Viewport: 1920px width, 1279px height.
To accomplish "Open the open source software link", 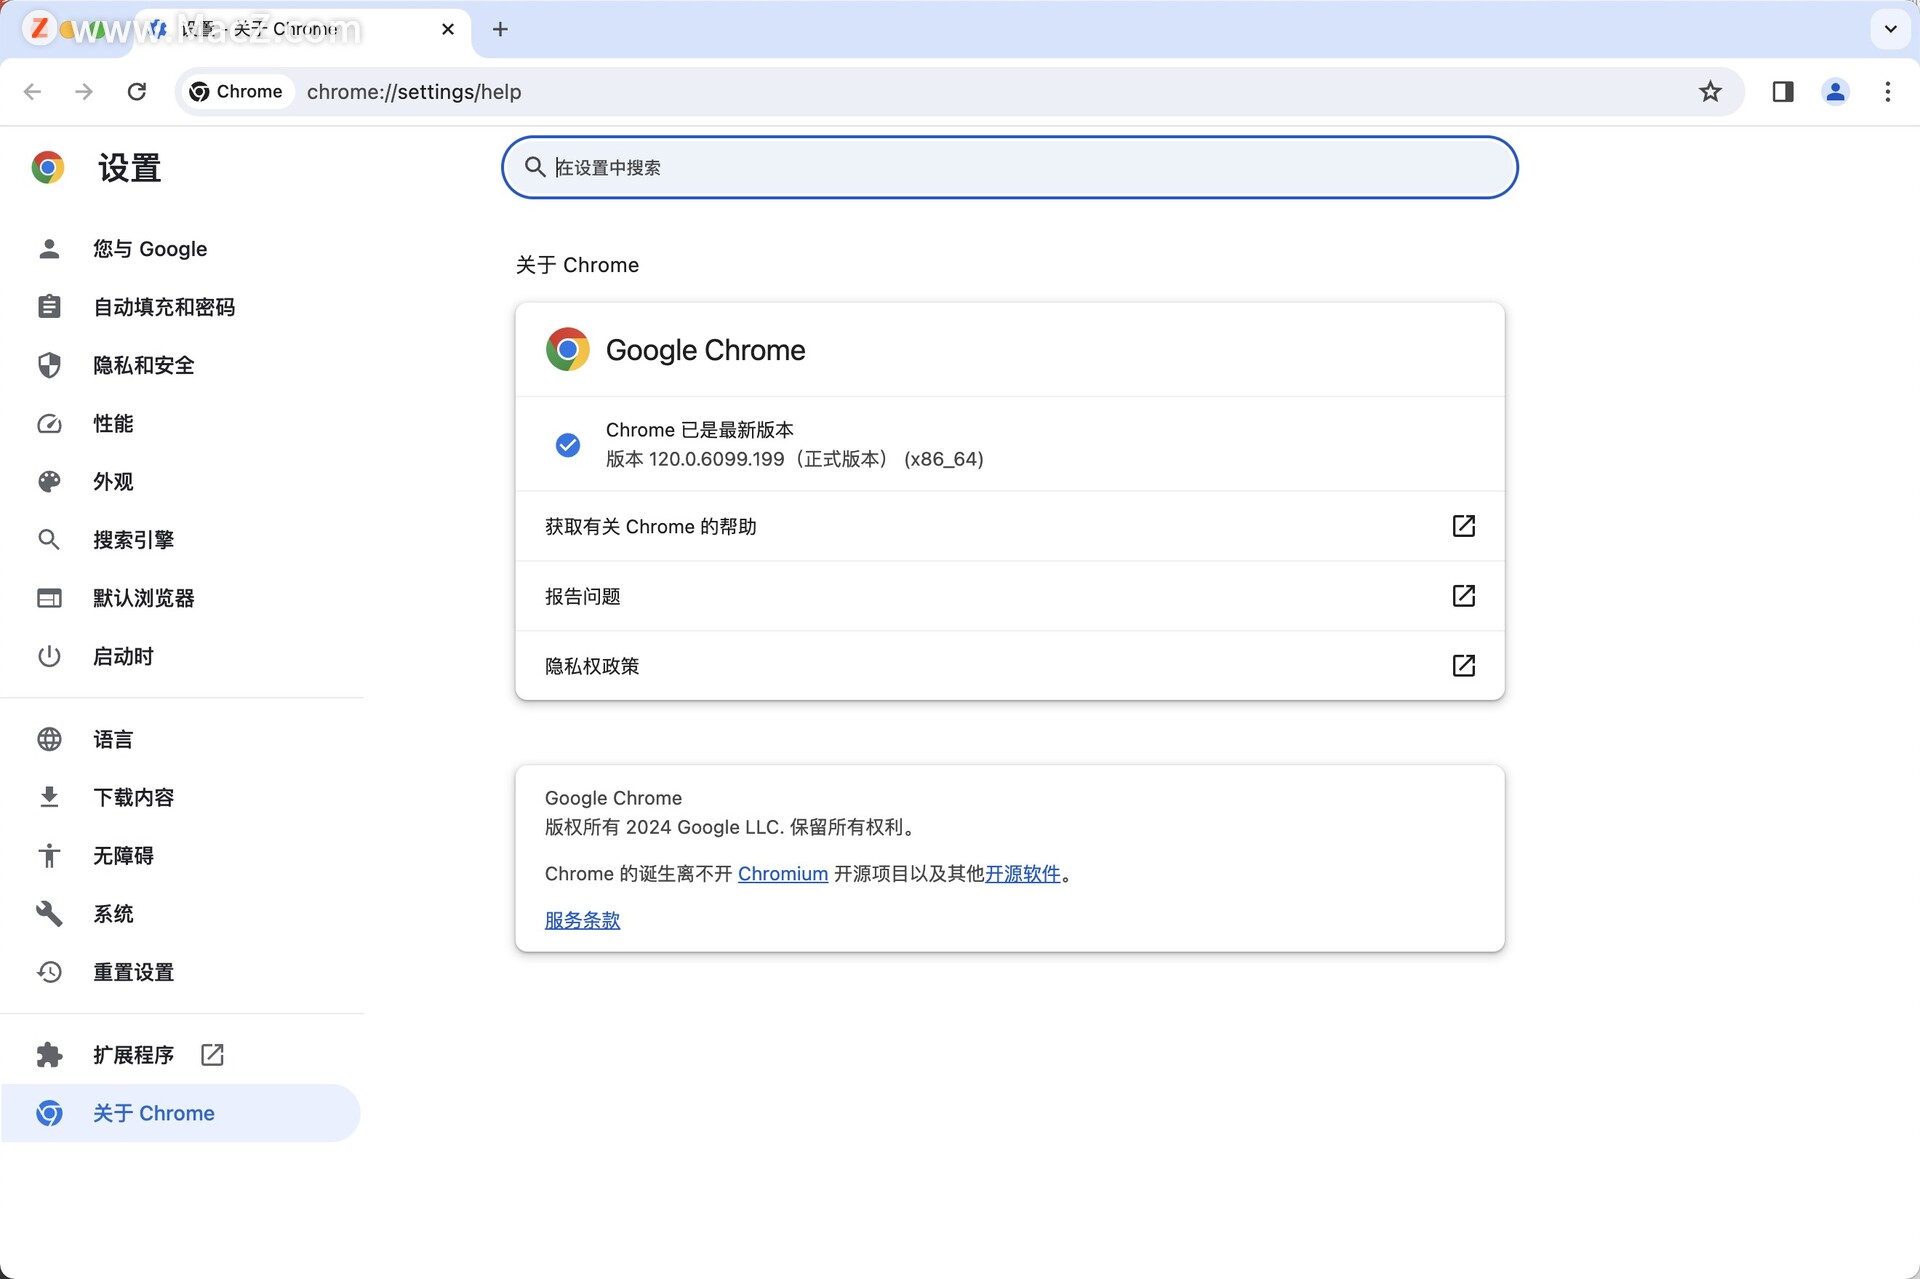I will click(1022, 874).
